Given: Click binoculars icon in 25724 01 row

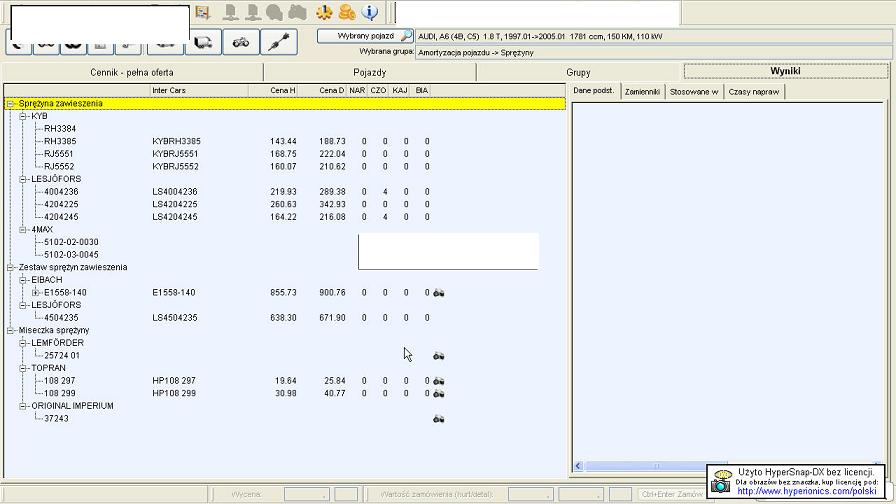Looking at the screenshot, I should coord(439,356).
